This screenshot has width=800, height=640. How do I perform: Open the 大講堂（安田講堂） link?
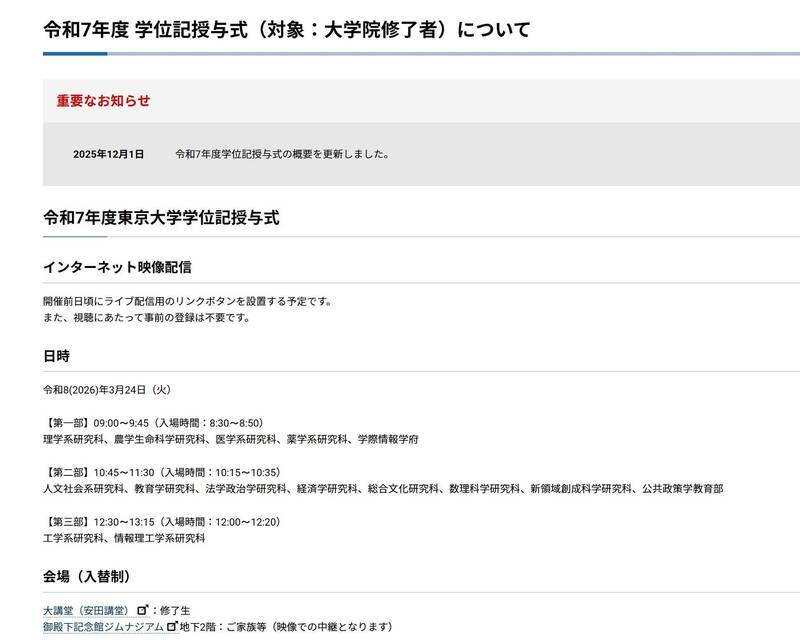(x=86, y=610)
